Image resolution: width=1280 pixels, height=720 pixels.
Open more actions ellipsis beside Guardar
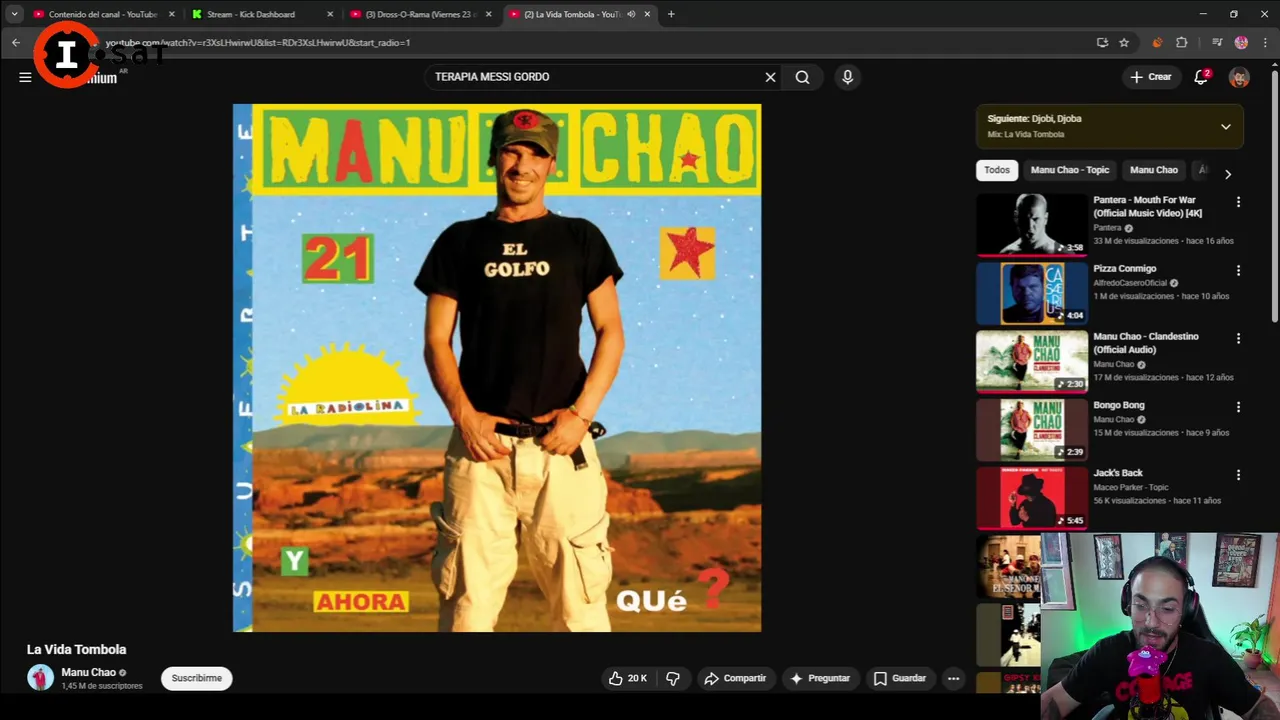point(953,678)
